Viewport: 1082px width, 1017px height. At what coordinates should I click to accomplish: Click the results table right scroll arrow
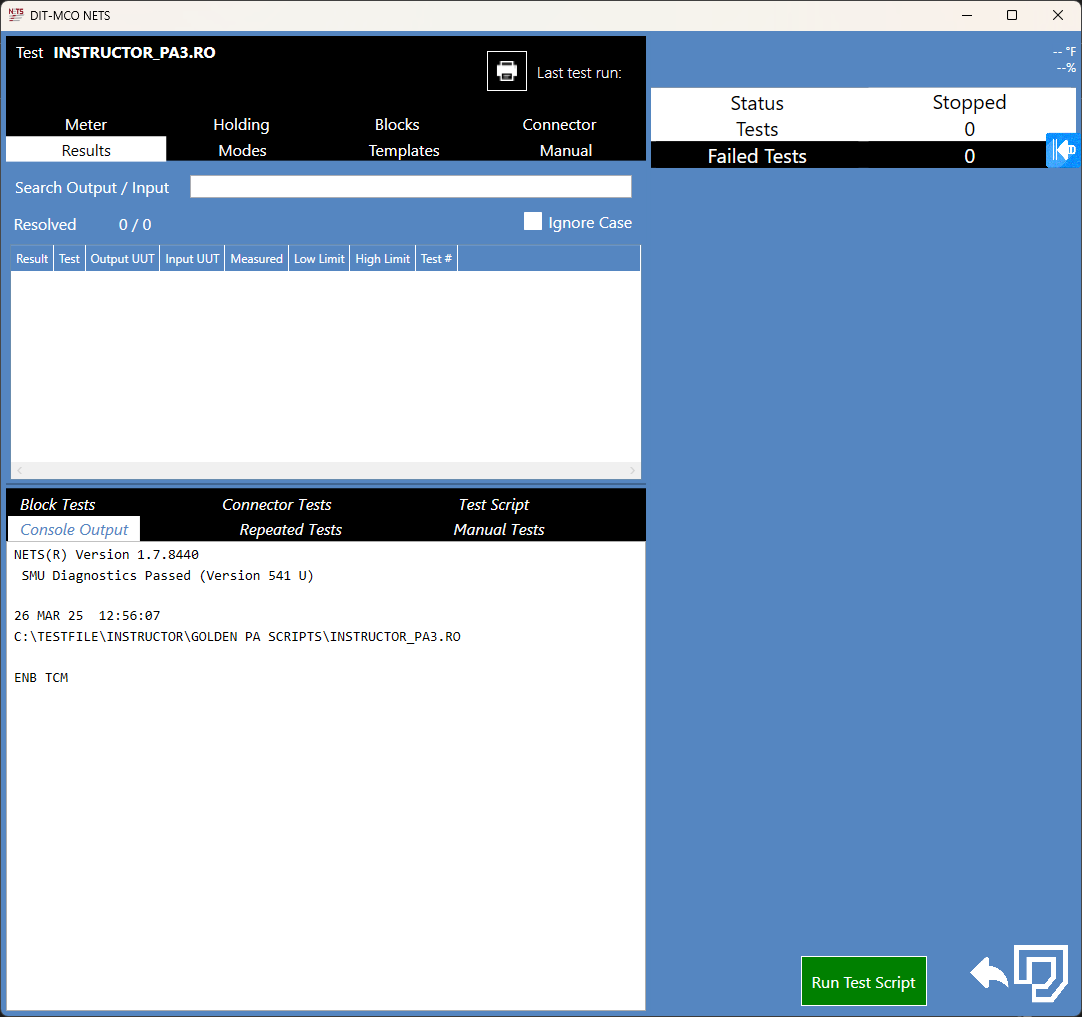tap(632, 470)
